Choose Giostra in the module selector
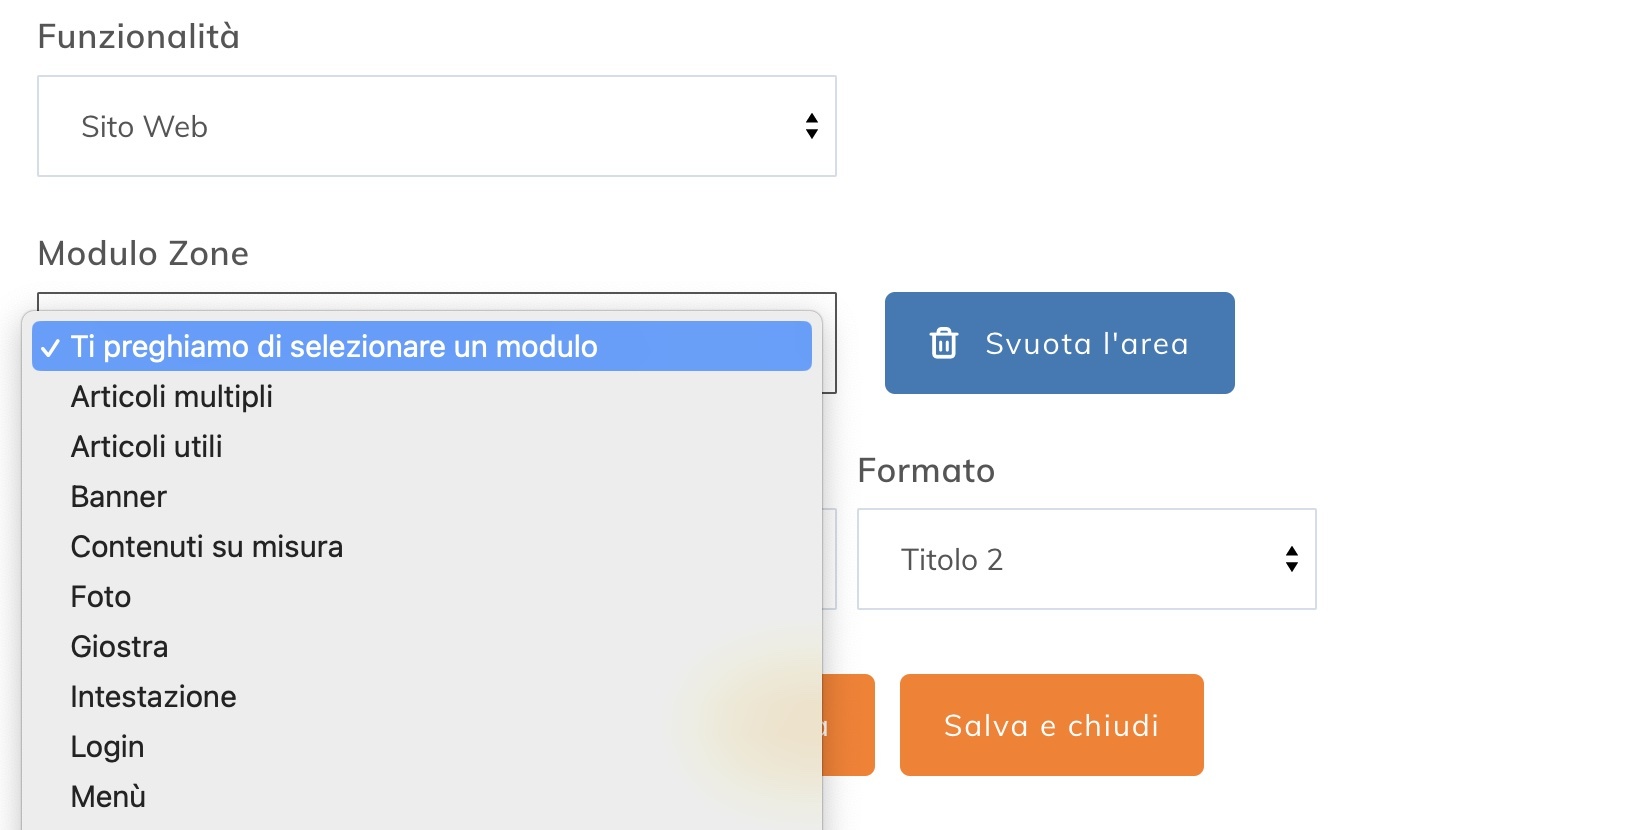This screenshot has height=830, width=1636. point(119,647)
